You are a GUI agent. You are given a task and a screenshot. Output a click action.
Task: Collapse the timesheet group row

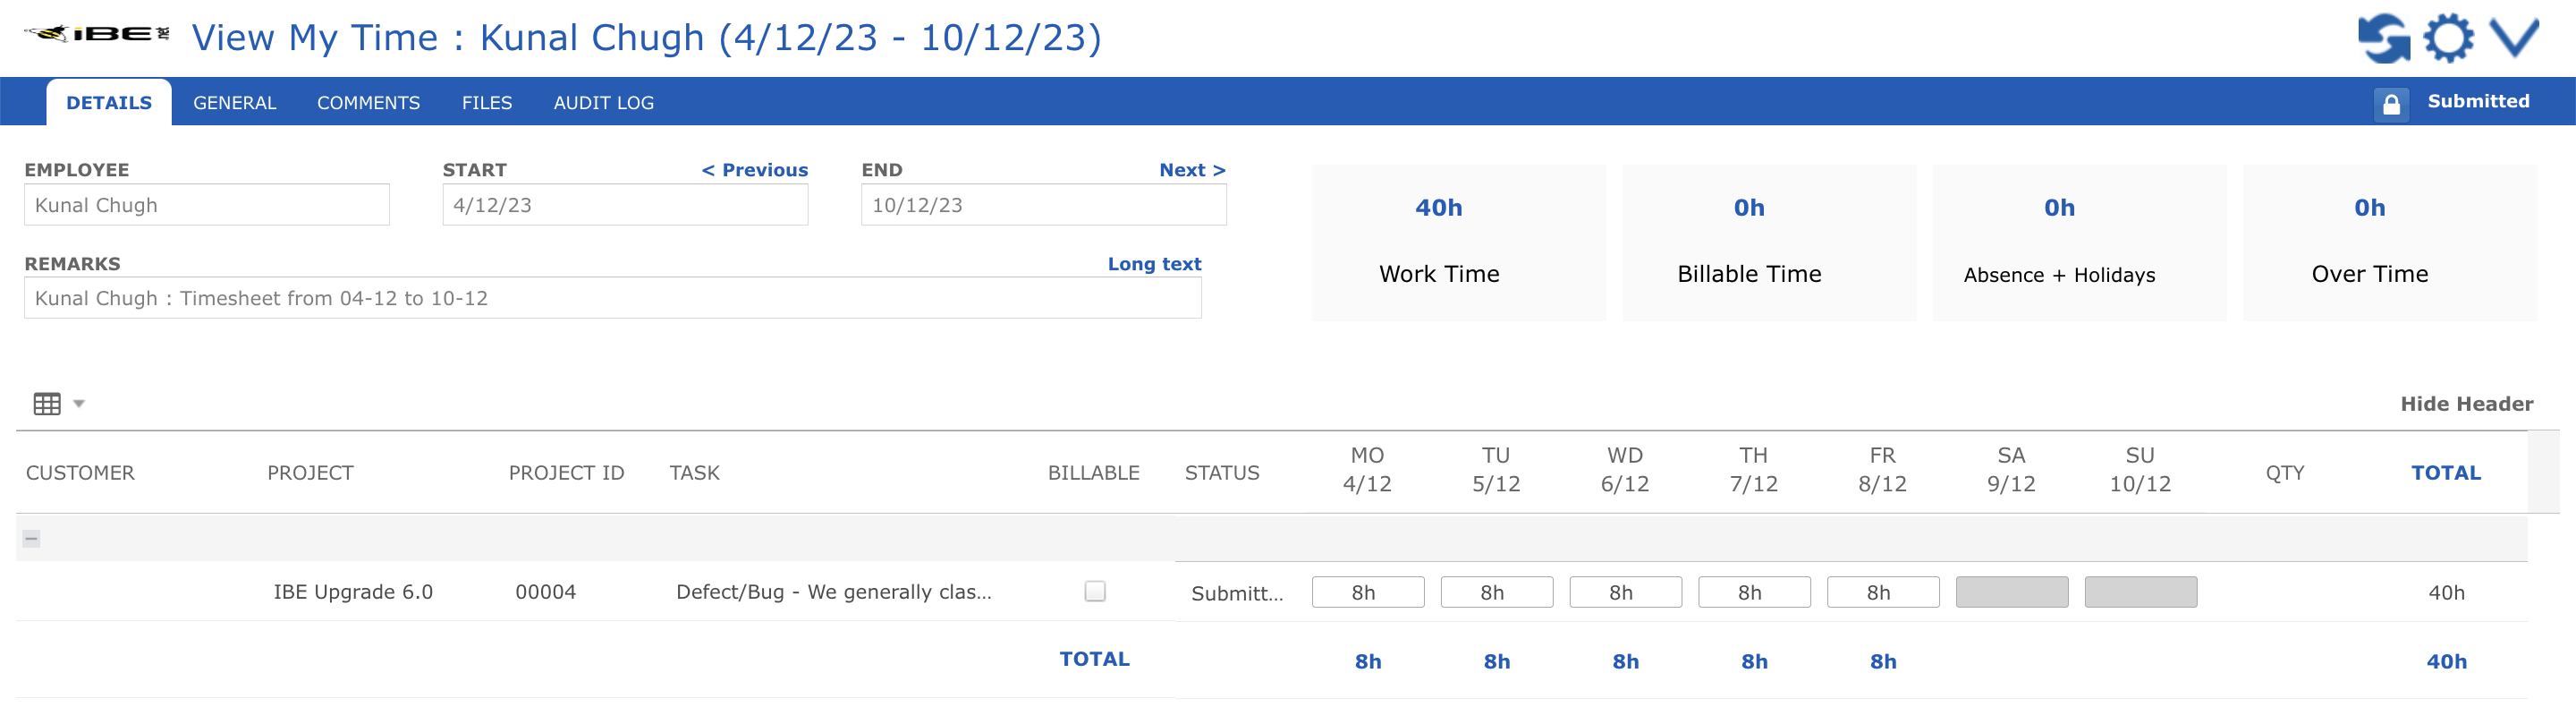pyautogui.click(x=31, y=539)
